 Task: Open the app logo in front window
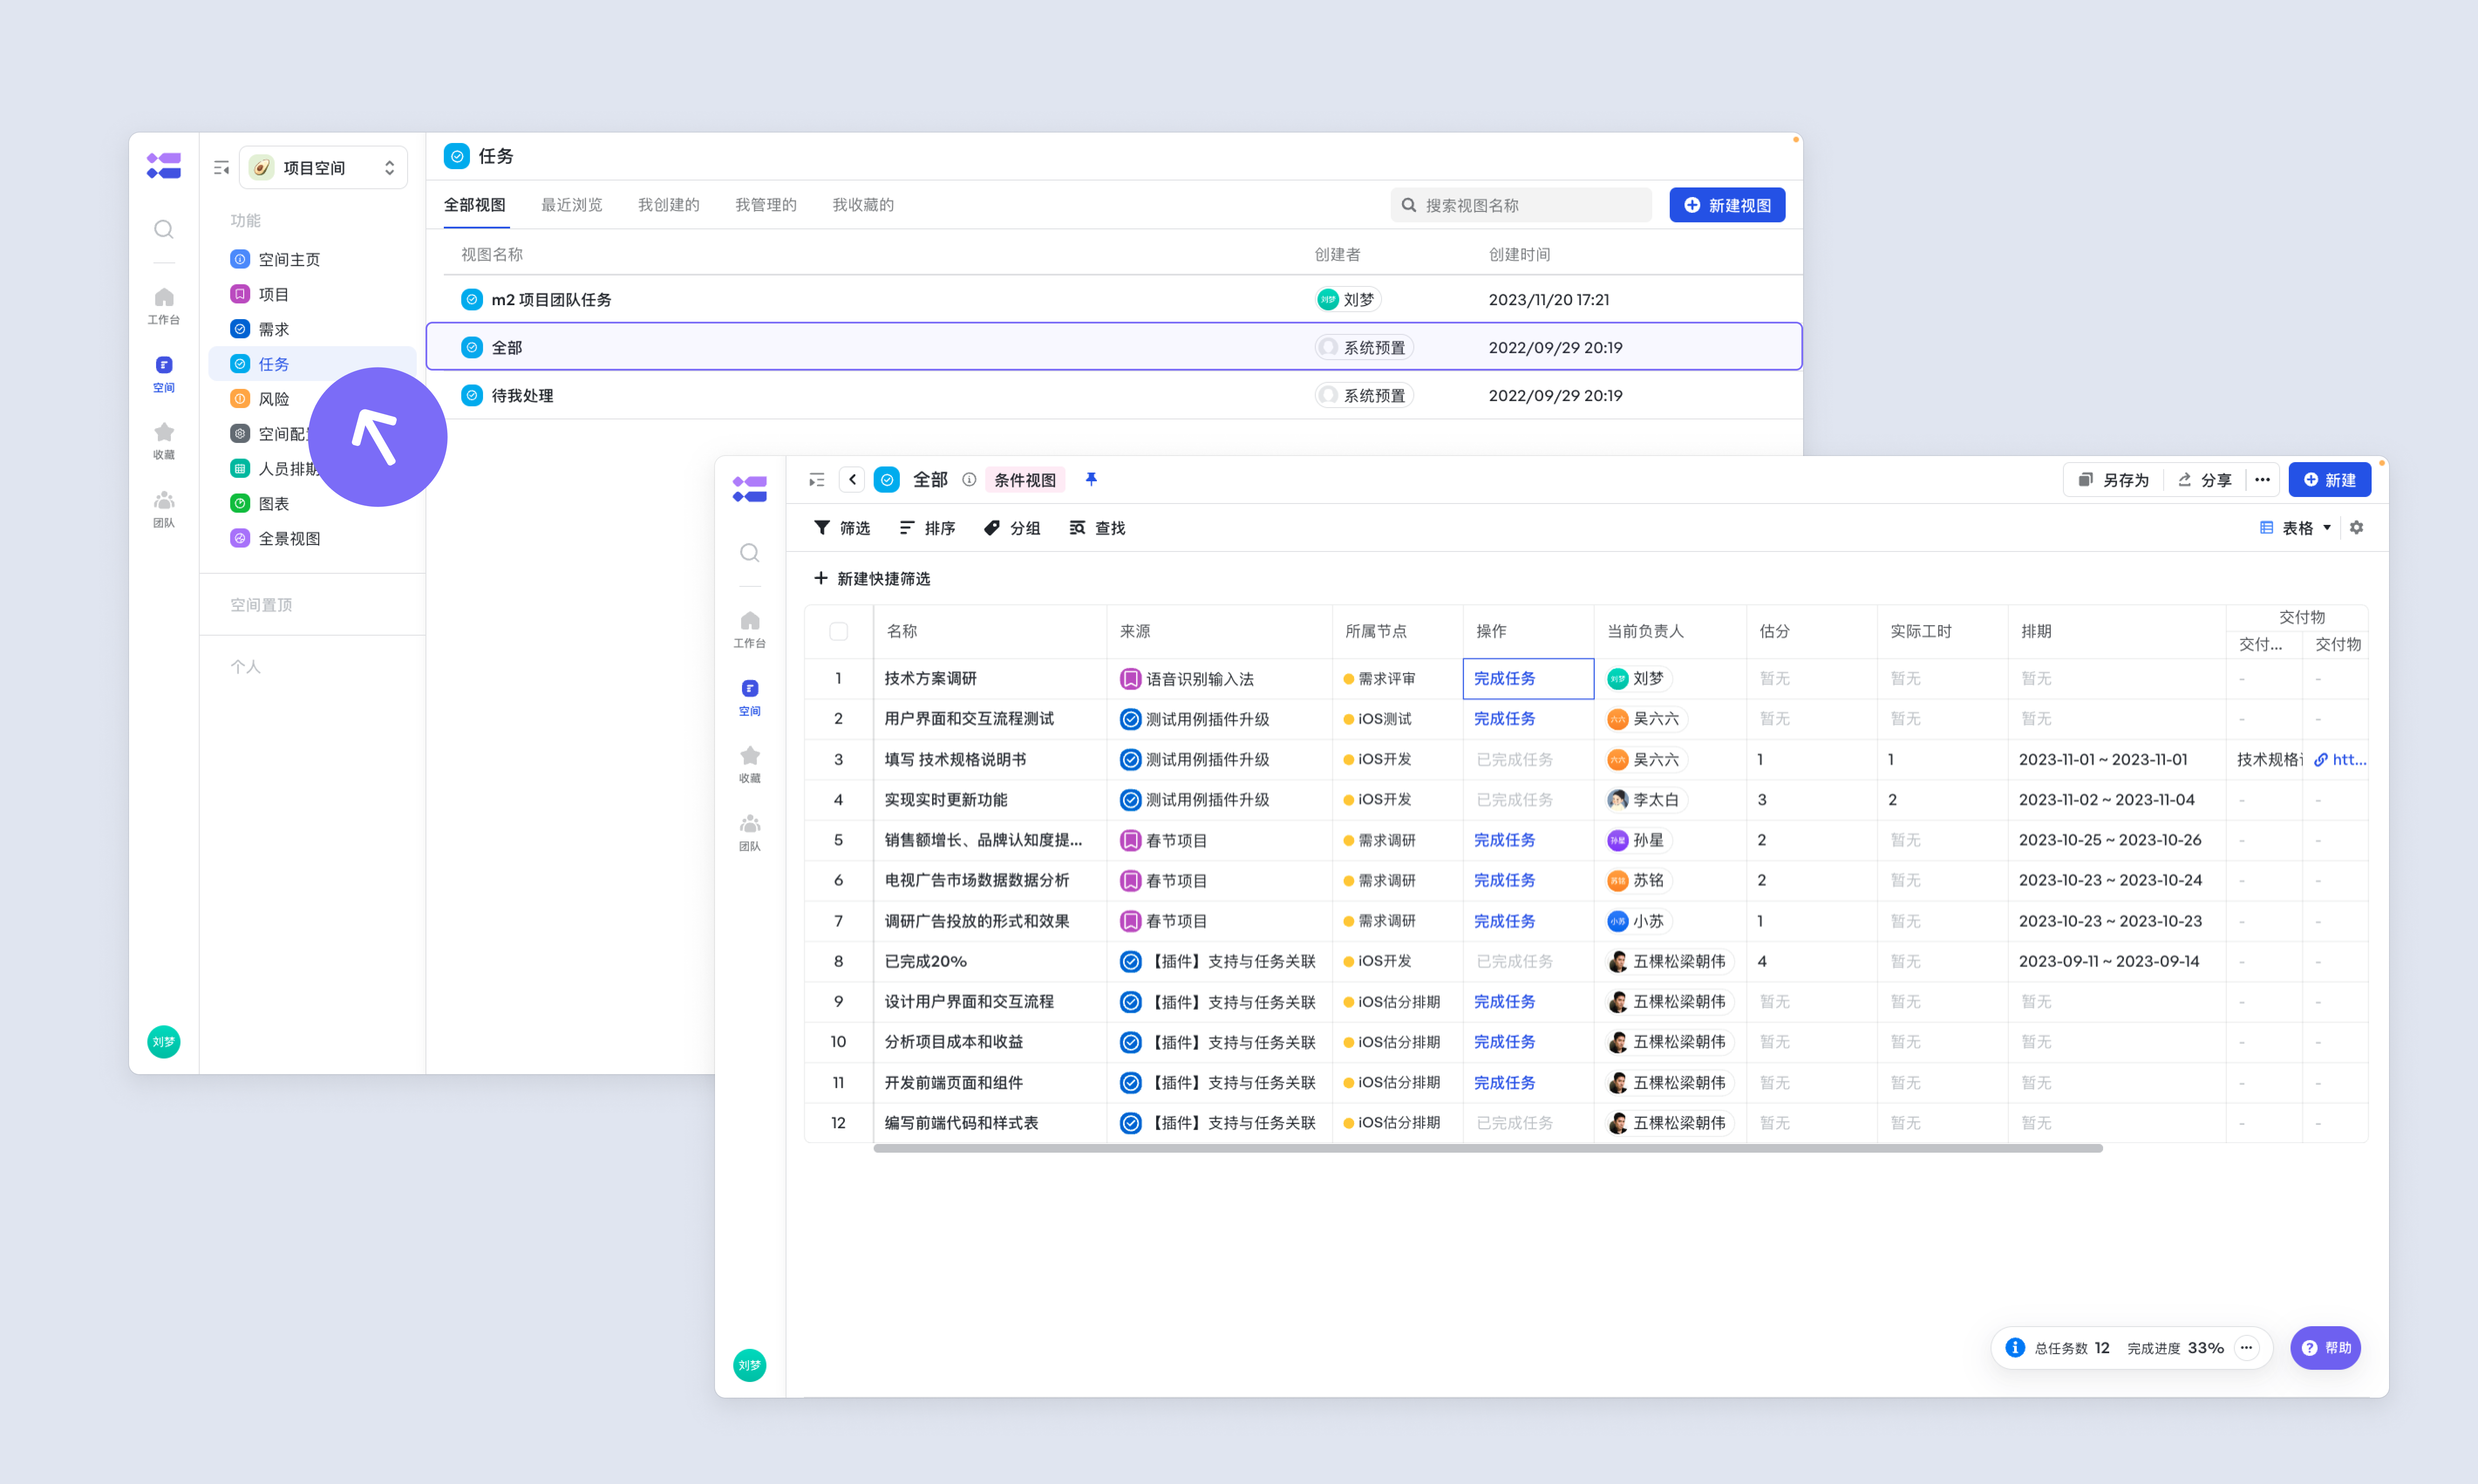click(750, 489)
